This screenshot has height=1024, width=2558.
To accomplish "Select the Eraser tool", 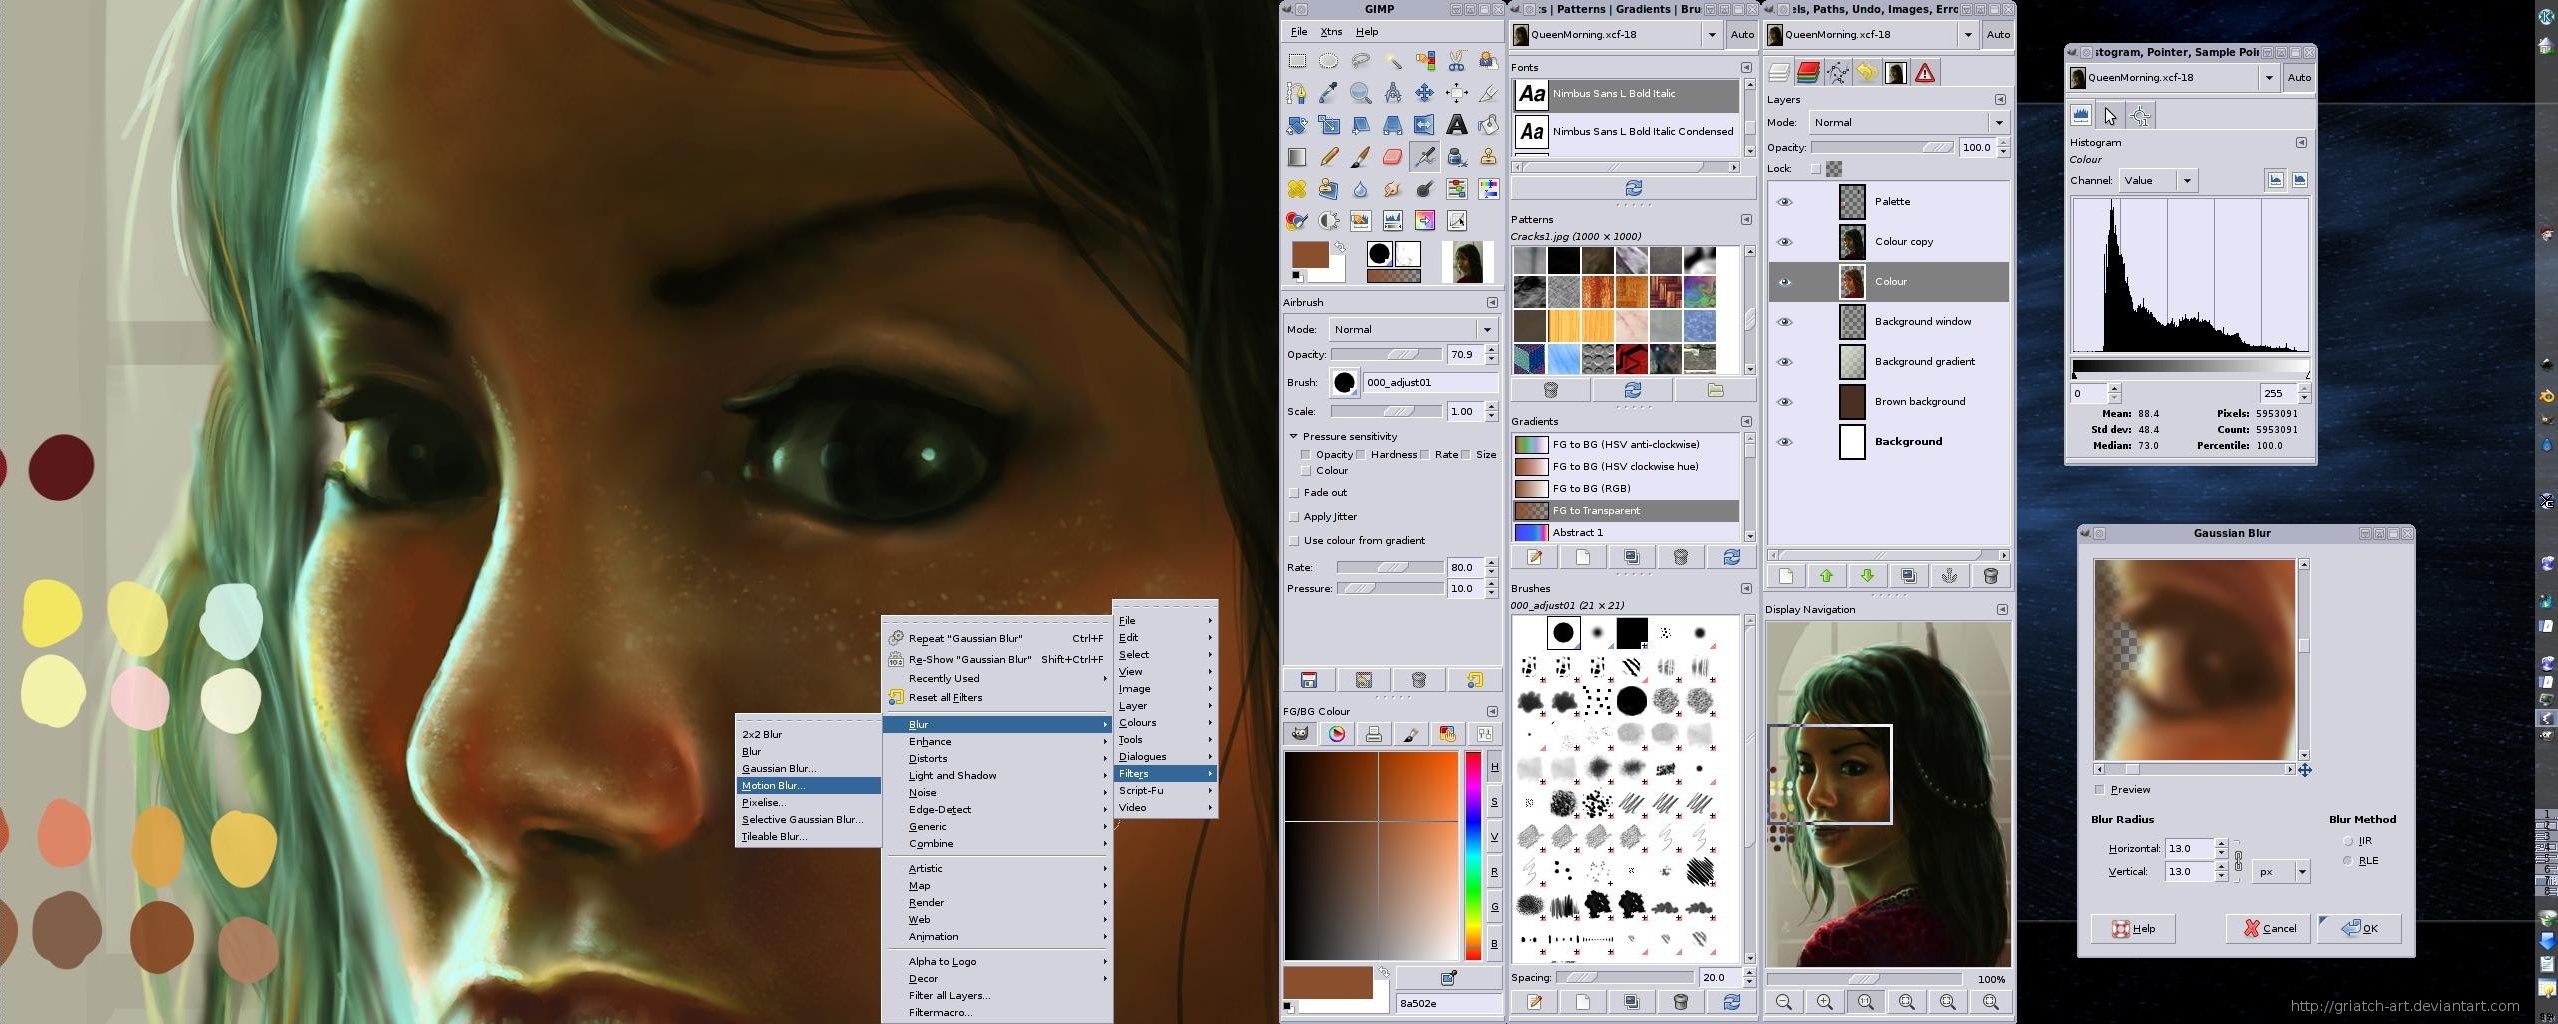I will click(x=1393, y=155).
